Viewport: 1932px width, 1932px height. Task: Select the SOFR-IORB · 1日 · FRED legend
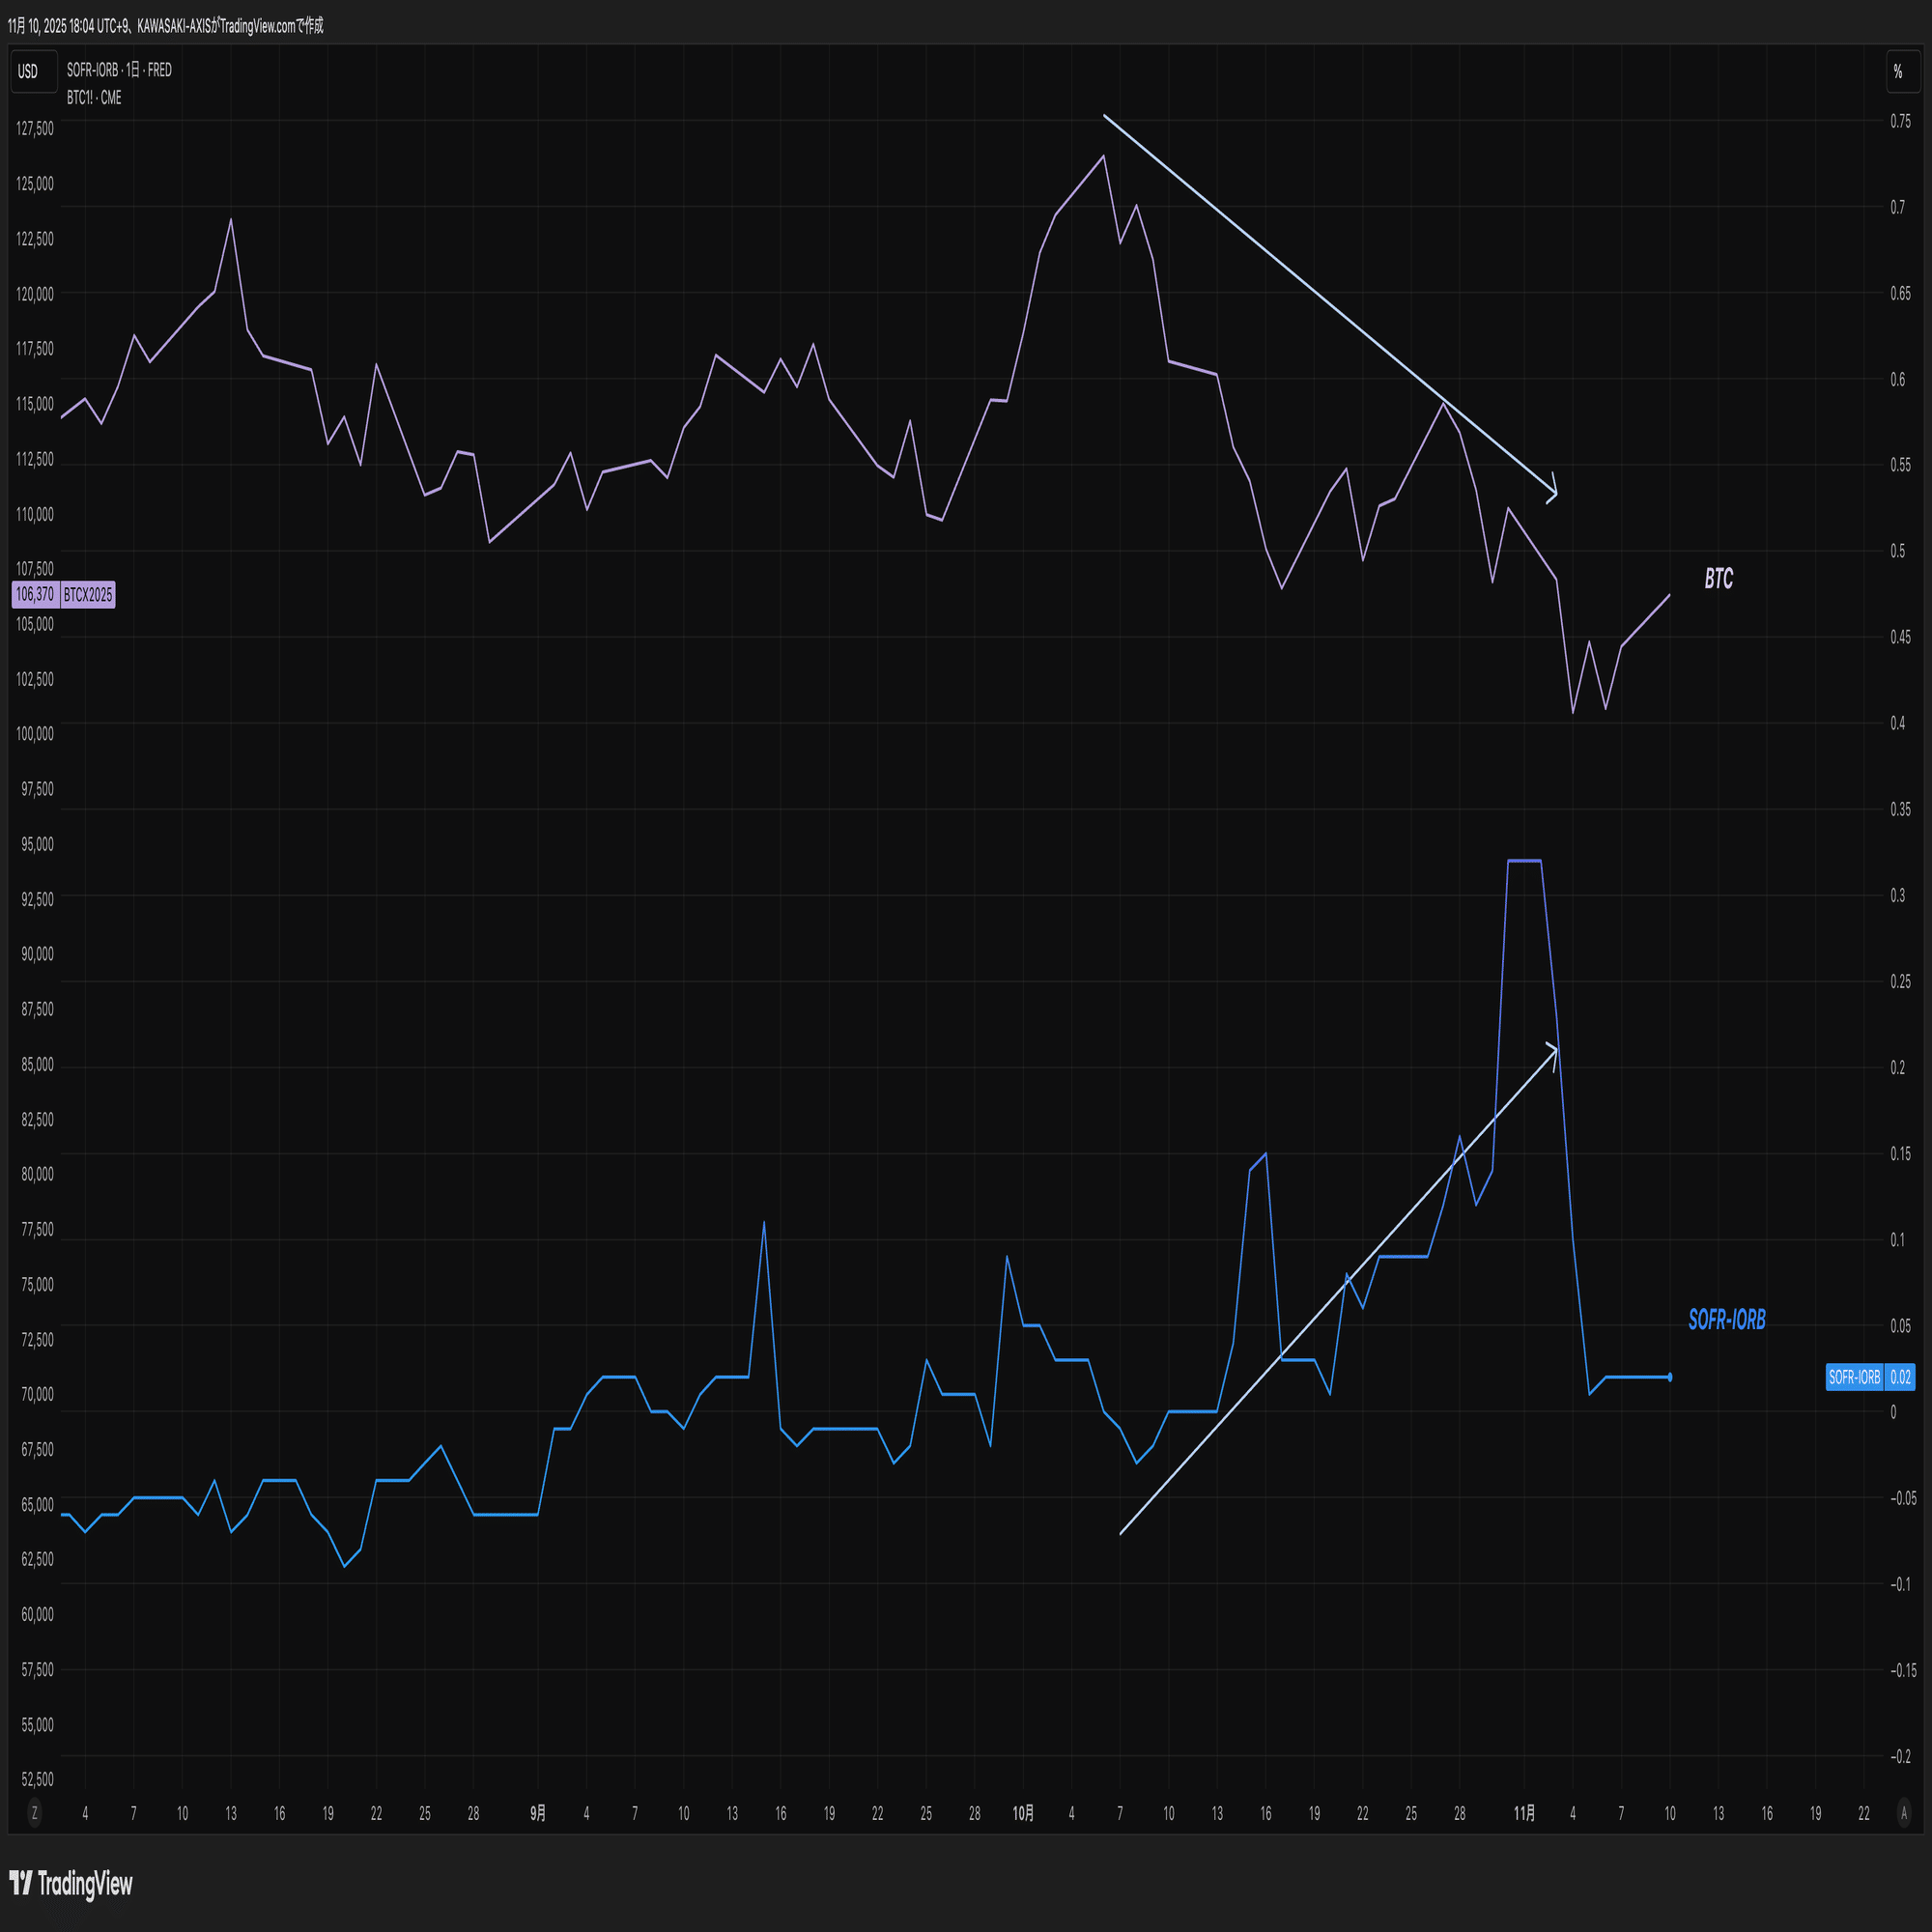click(119, 70)
